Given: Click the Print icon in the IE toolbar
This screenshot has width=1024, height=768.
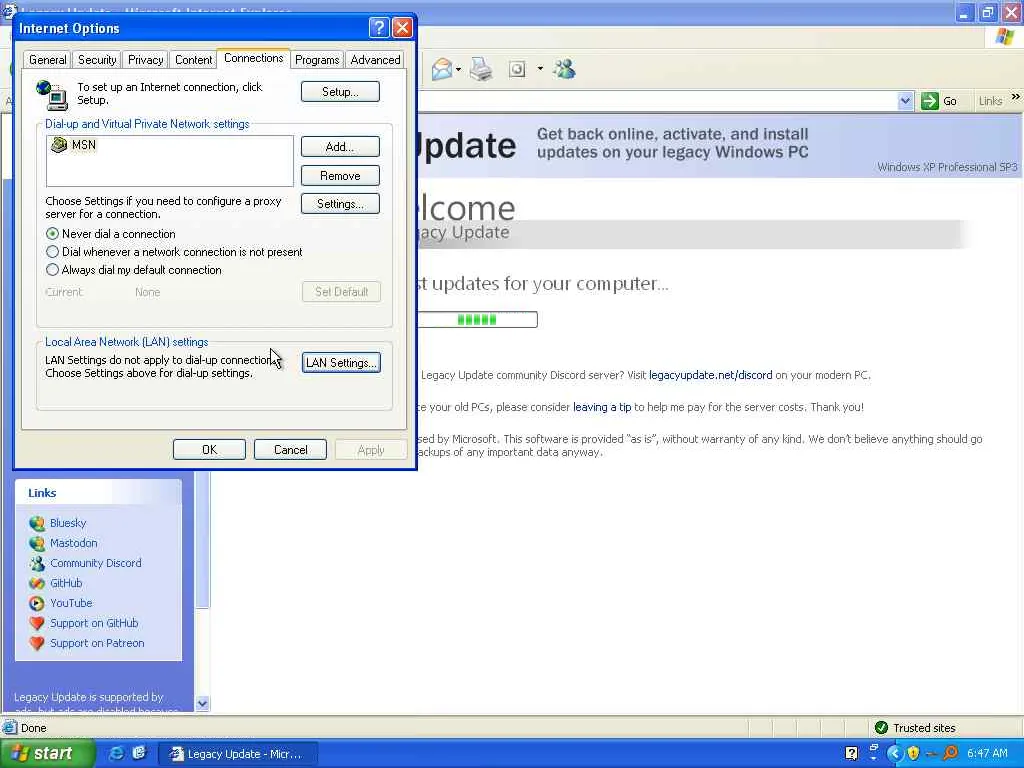Looking at the screenshot, I should pyautogui.click(x=481, y=69).
